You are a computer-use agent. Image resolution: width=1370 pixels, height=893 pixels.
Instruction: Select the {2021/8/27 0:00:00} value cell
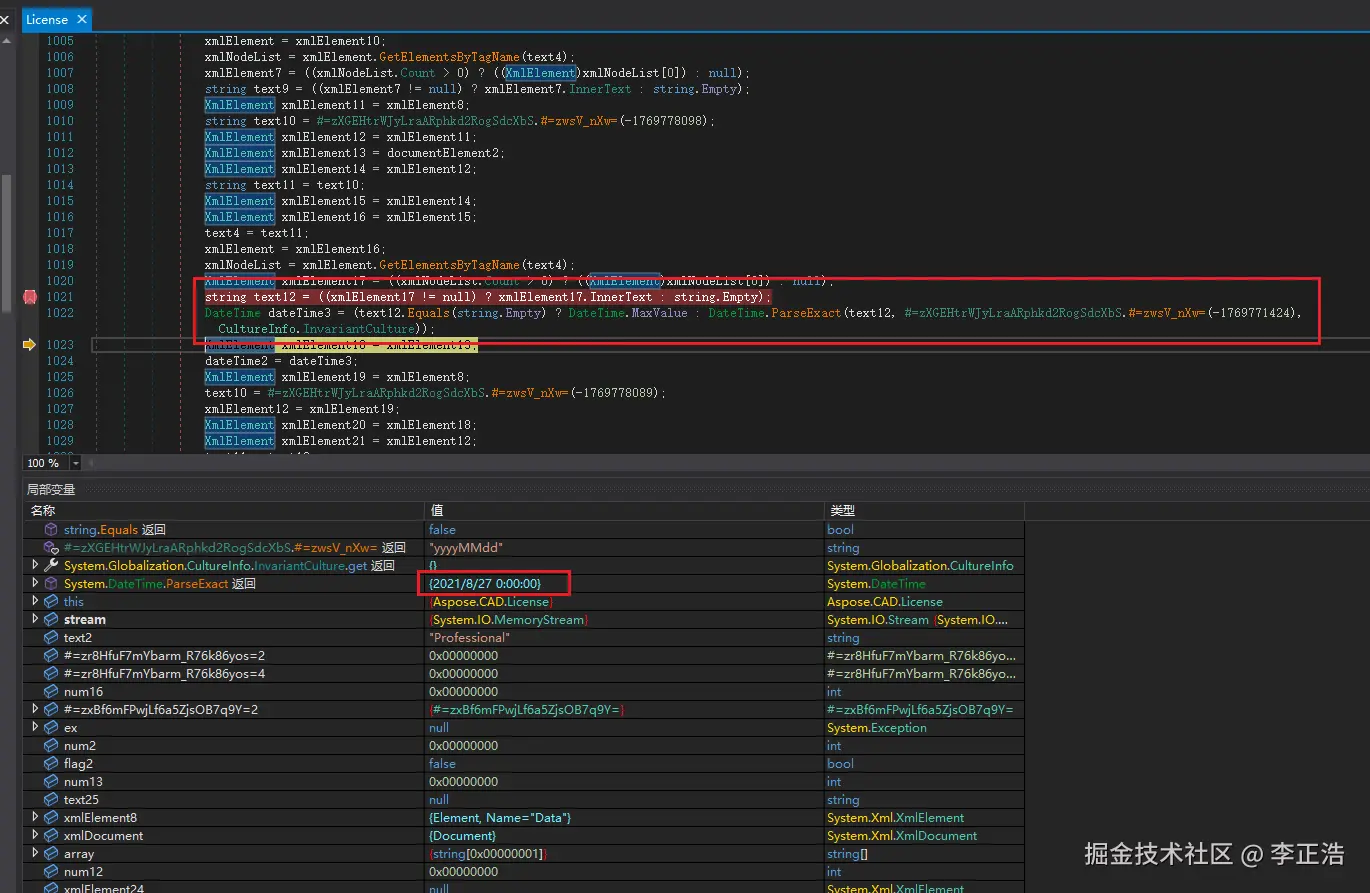point(485,584)
